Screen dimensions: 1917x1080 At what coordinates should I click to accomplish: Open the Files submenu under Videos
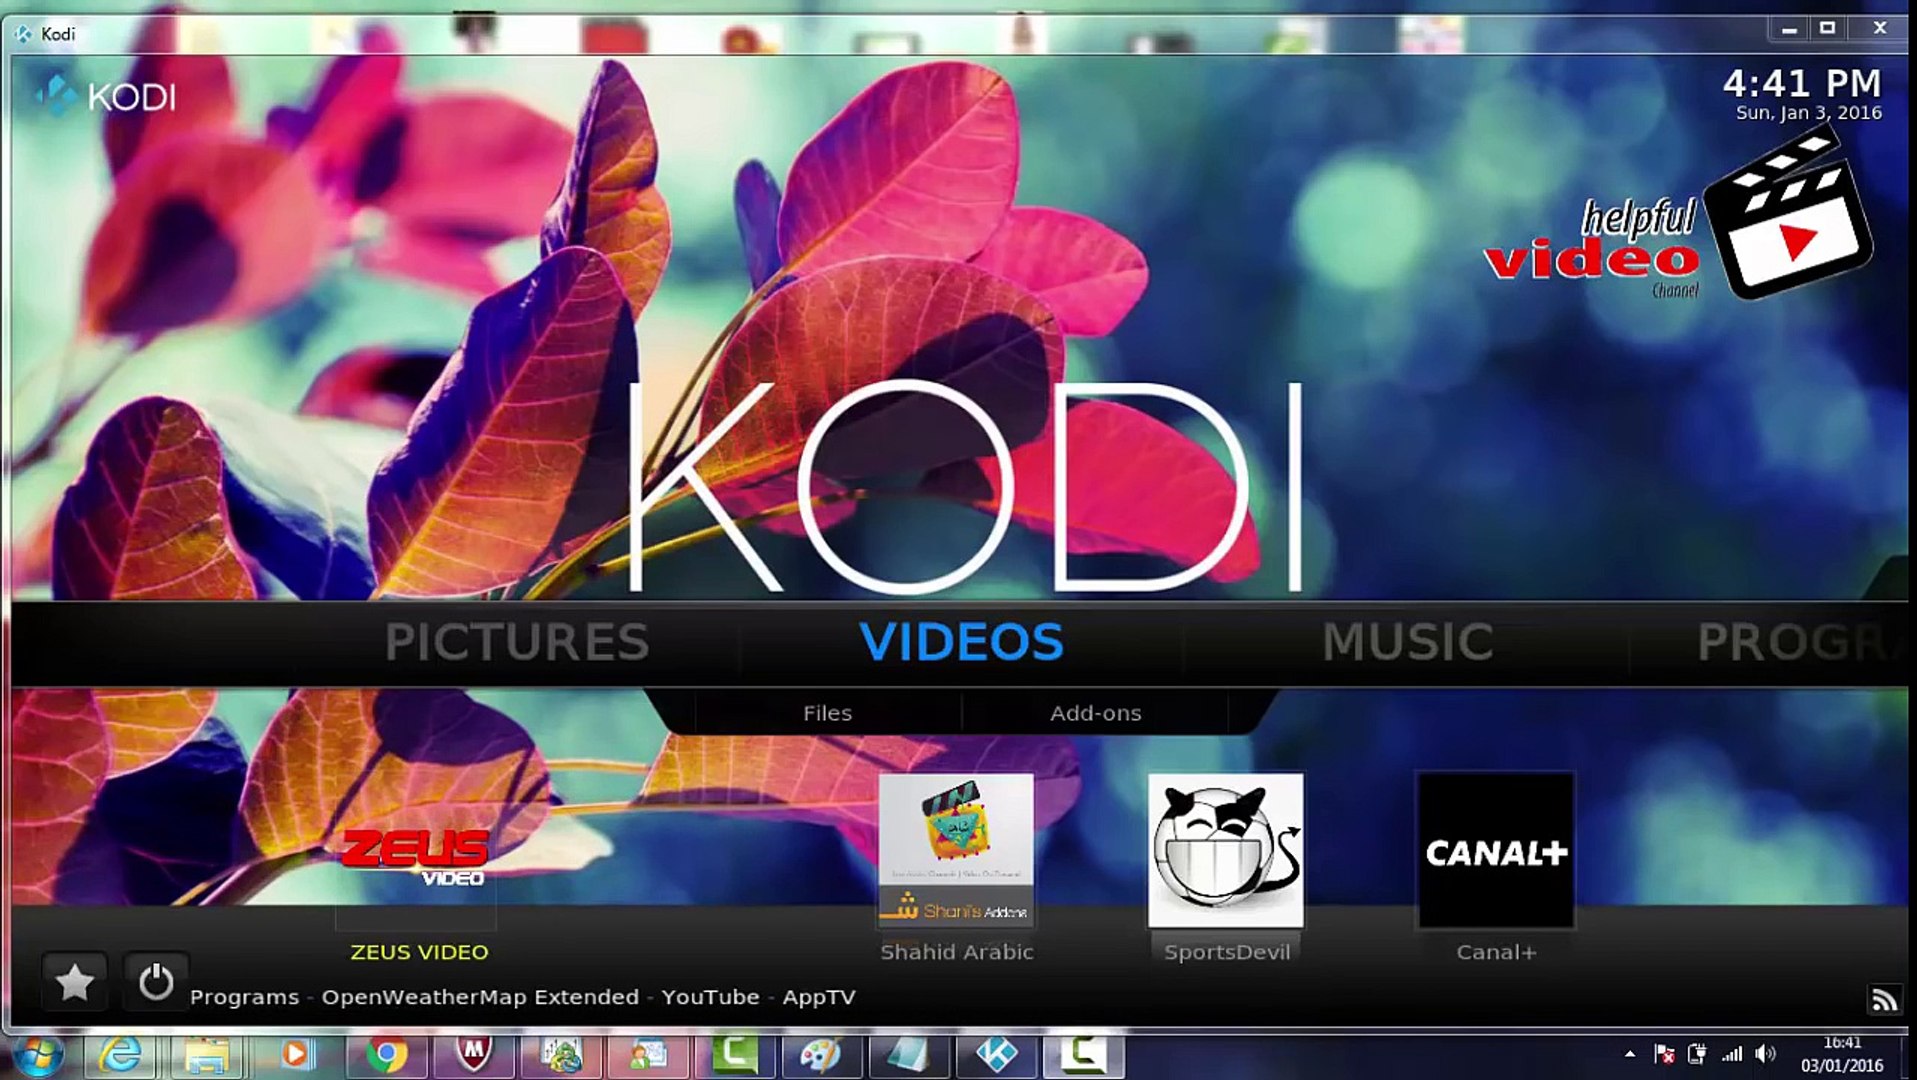click(827, 713)
